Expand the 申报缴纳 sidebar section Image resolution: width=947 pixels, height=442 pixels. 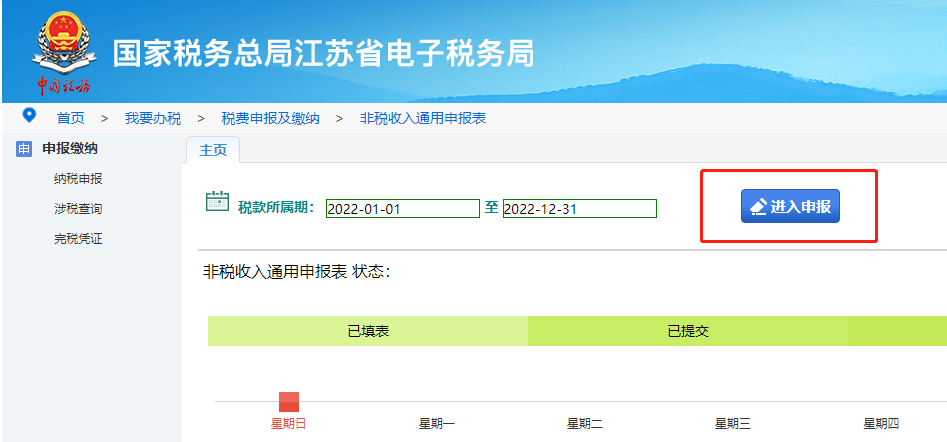tap(69, 149)
